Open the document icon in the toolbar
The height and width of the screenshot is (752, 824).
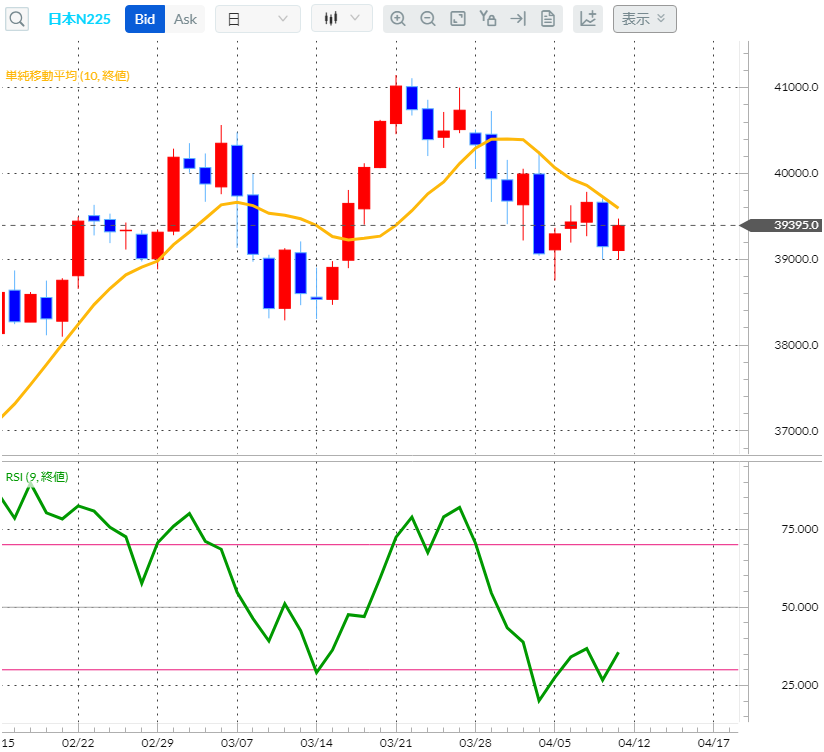pos(546,18)
